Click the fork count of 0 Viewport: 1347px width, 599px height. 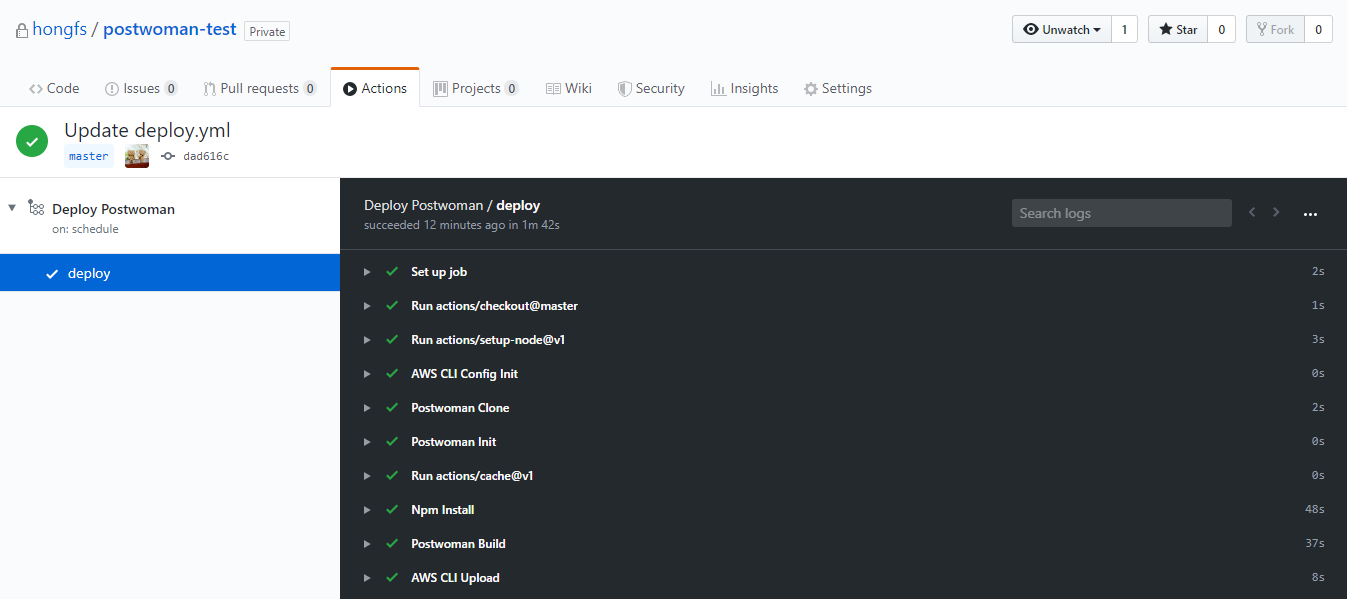1318,30
